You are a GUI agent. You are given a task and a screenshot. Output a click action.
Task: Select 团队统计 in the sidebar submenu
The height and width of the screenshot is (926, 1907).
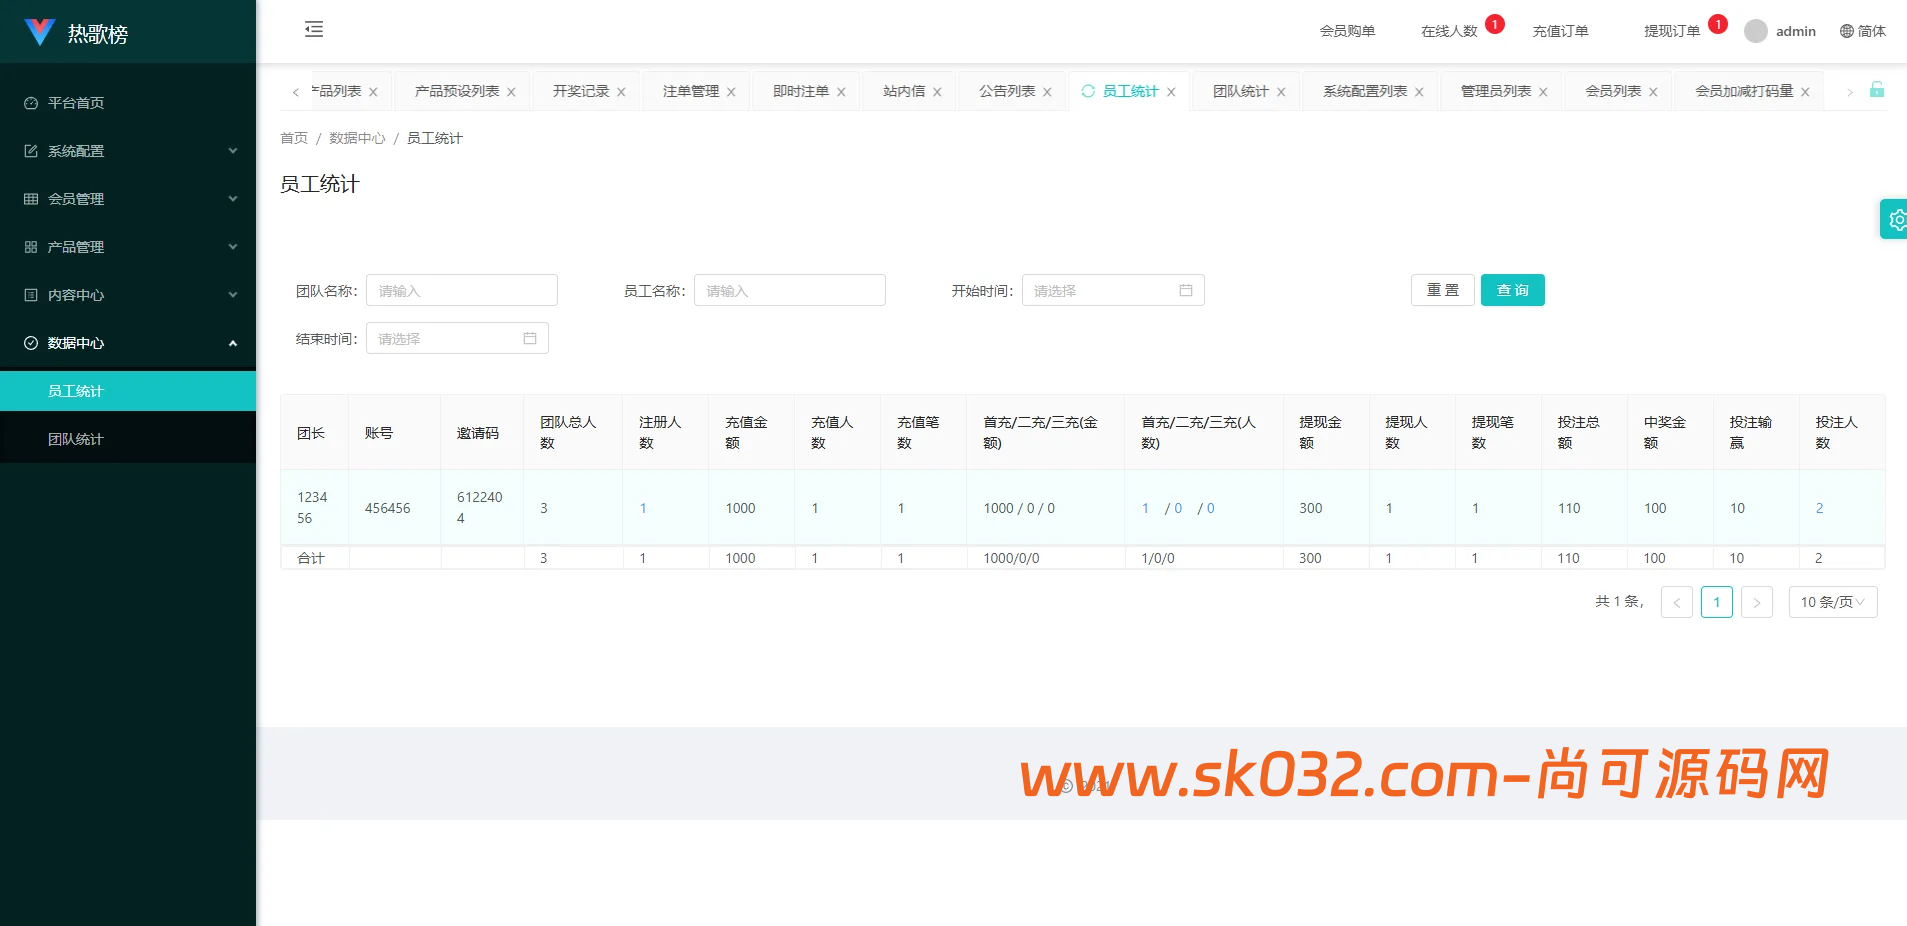point(128,439)
